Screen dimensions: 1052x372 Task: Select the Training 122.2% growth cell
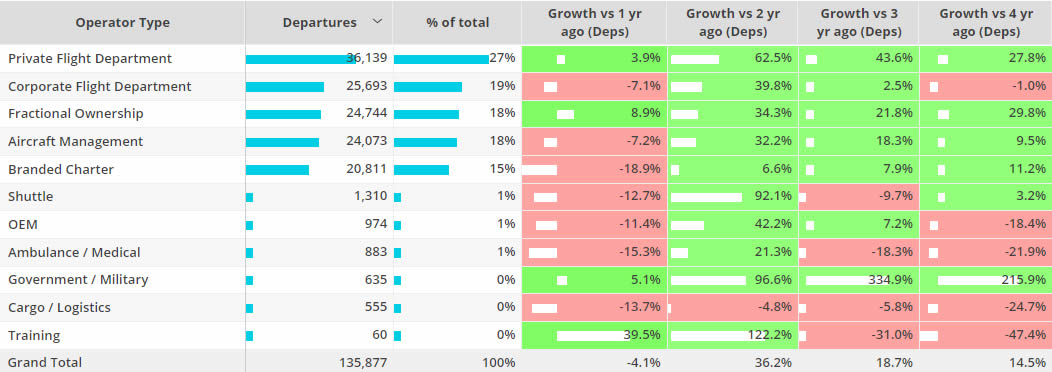(x=733, y=335)
